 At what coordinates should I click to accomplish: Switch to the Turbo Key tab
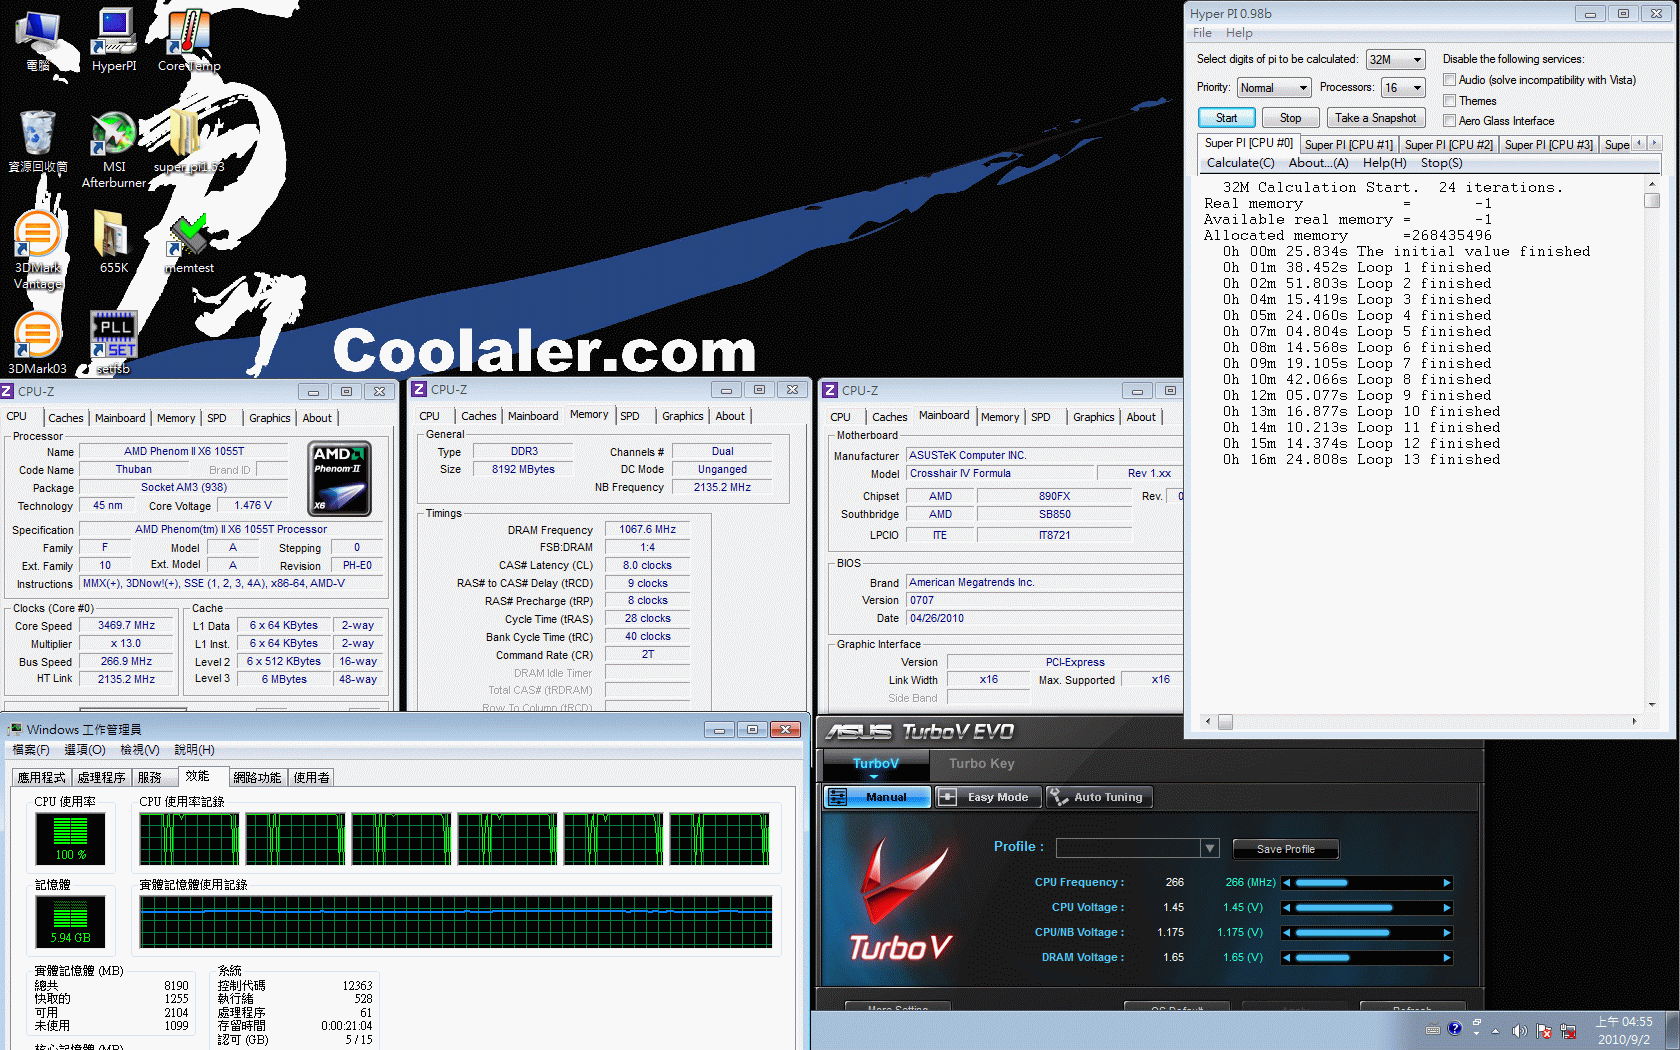coord(981,764)
